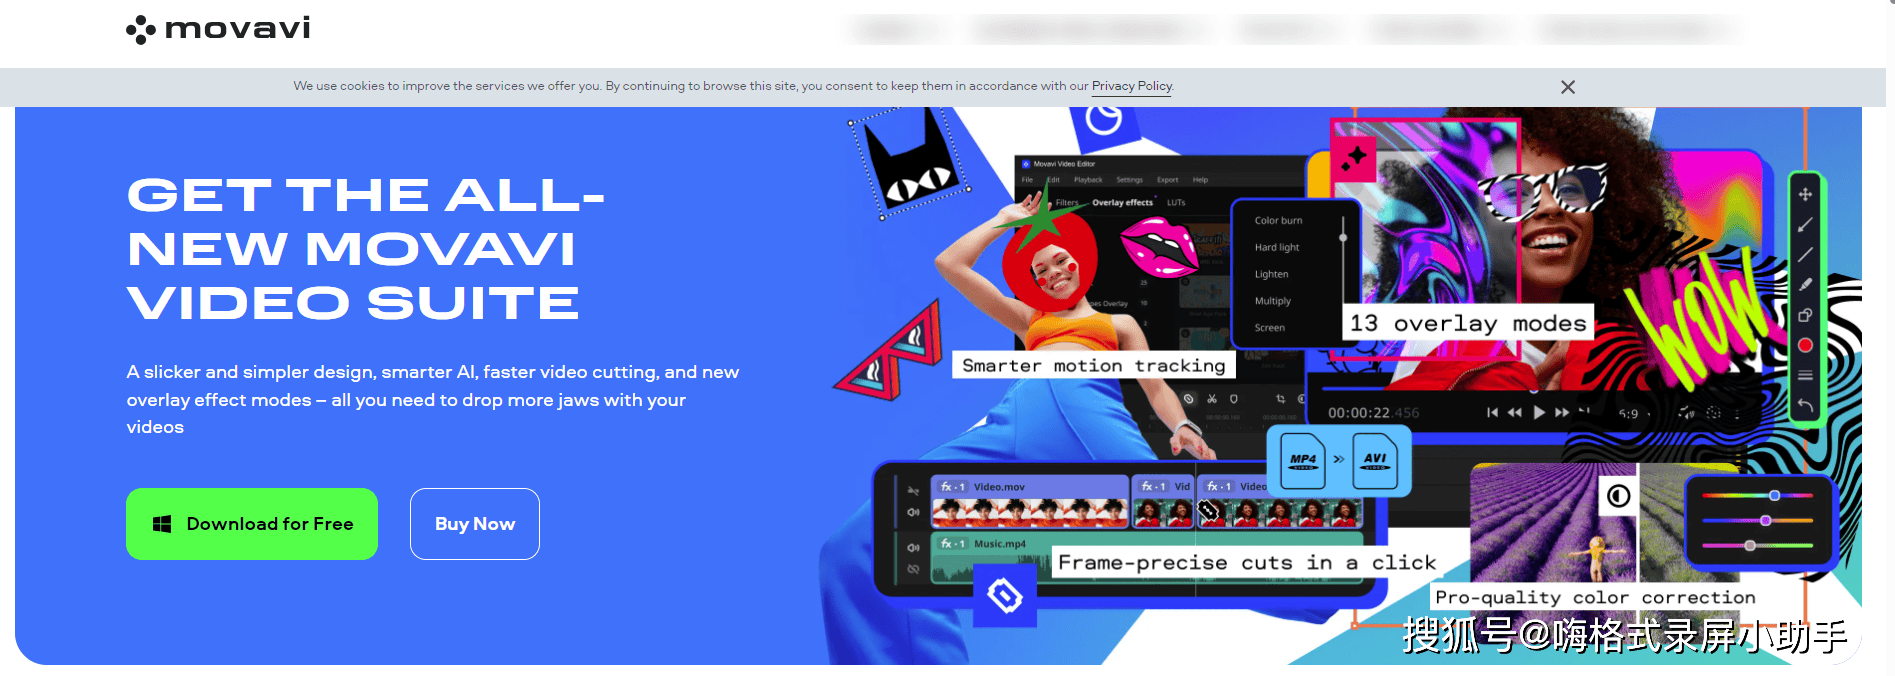The width and height of the screenshot is (1895, 676).
Task: Open line thickness three-lines icon
Action: (1805, 376)
